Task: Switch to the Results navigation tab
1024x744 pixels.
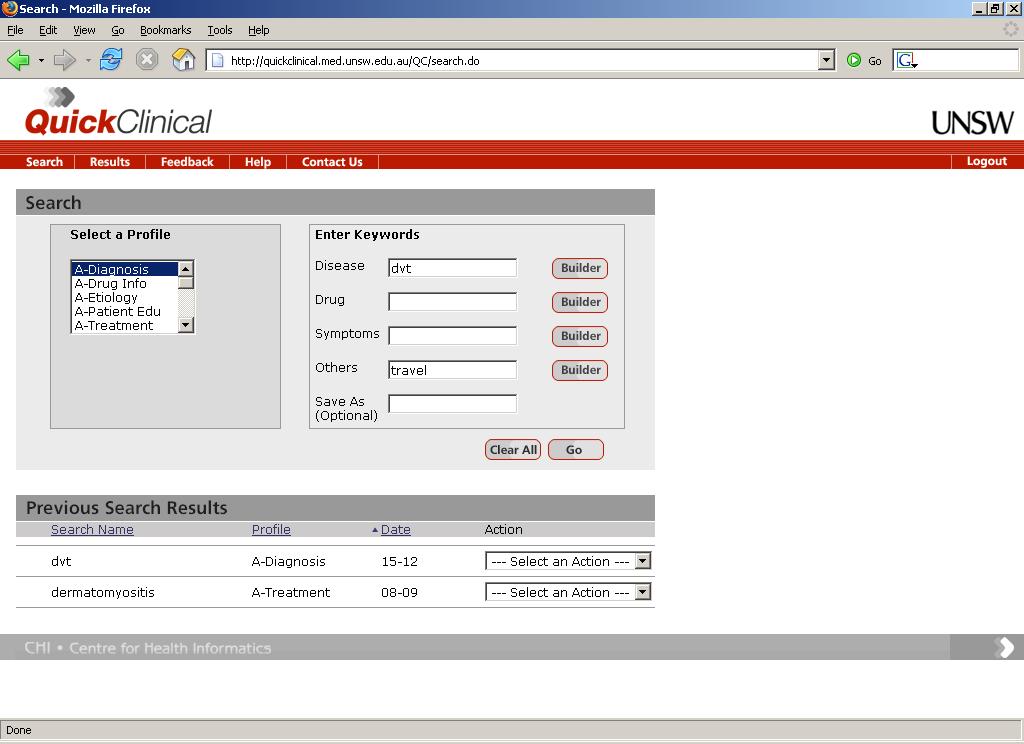Action: pos(109,162)
